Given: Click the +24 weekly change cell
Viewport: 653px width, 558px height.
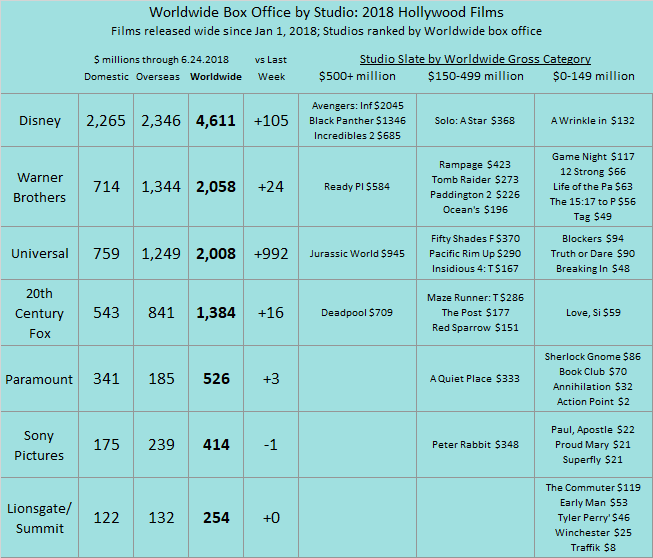Looking at the screenshot, I should click(271, 187).
